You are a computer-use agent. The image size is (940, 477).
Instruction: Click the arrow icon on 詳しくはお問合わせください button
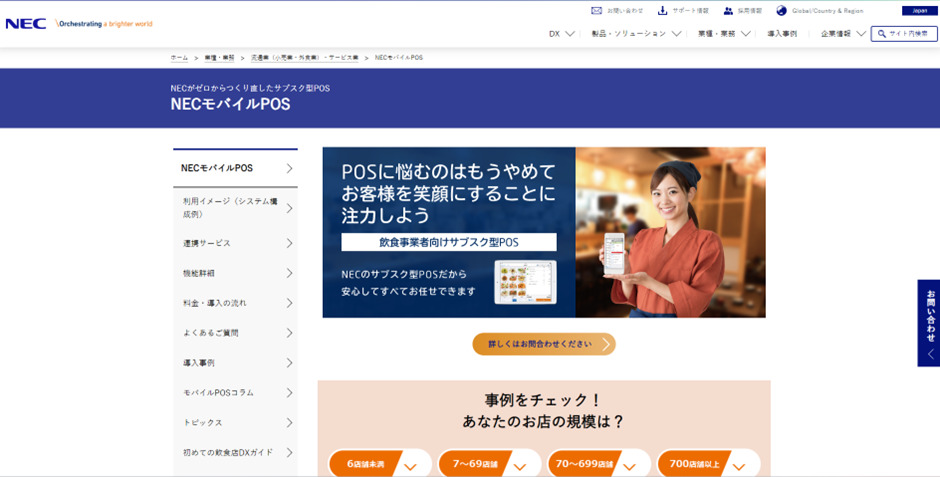[x=606, y=344]
